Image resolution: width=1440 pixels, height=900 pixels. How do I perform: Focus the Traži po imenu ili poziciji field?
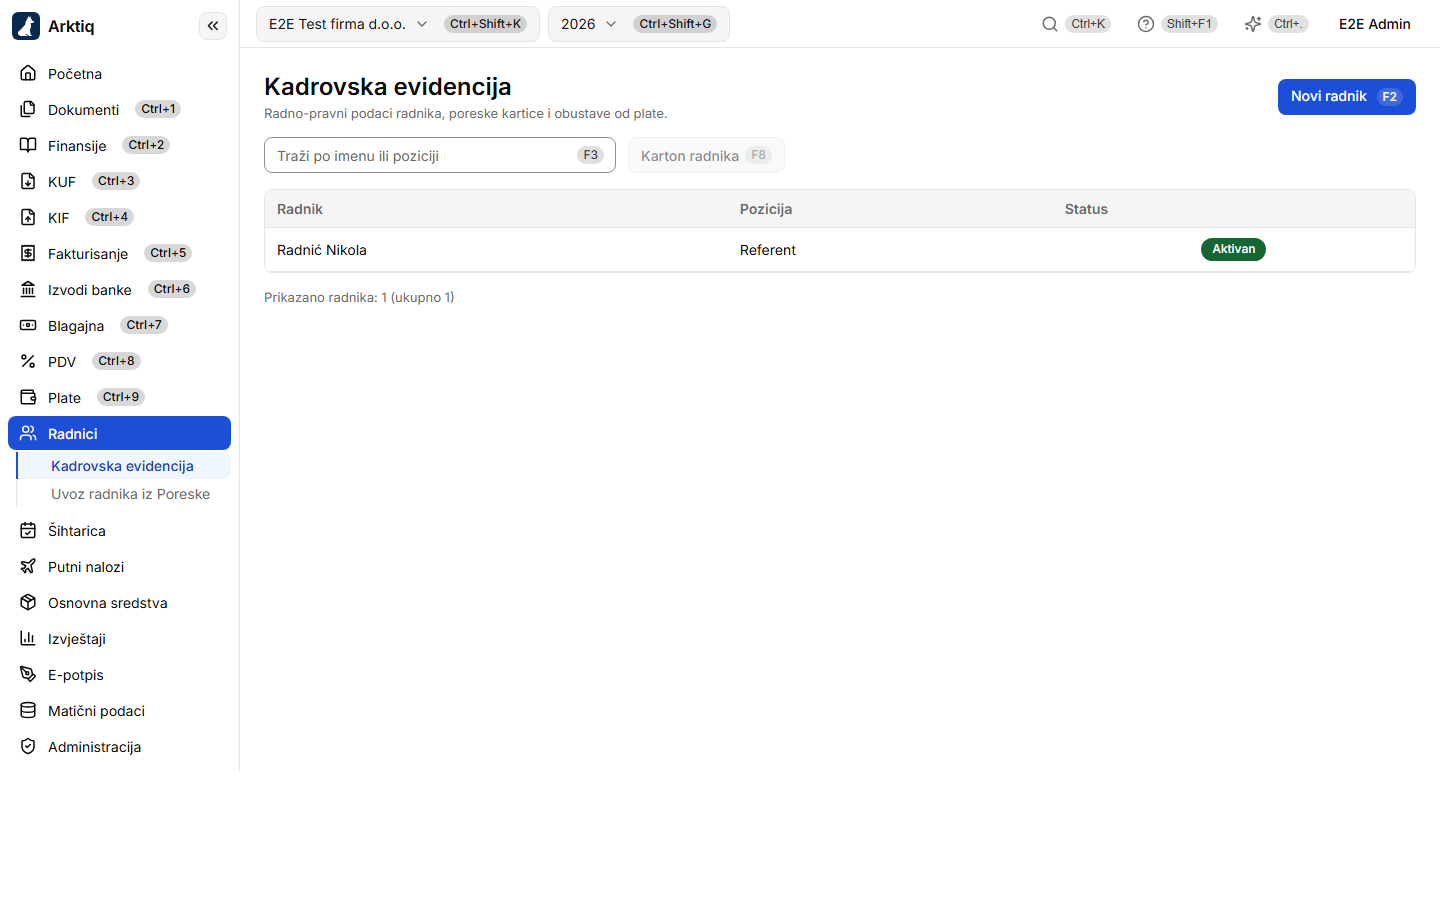[x=440, y=155]
